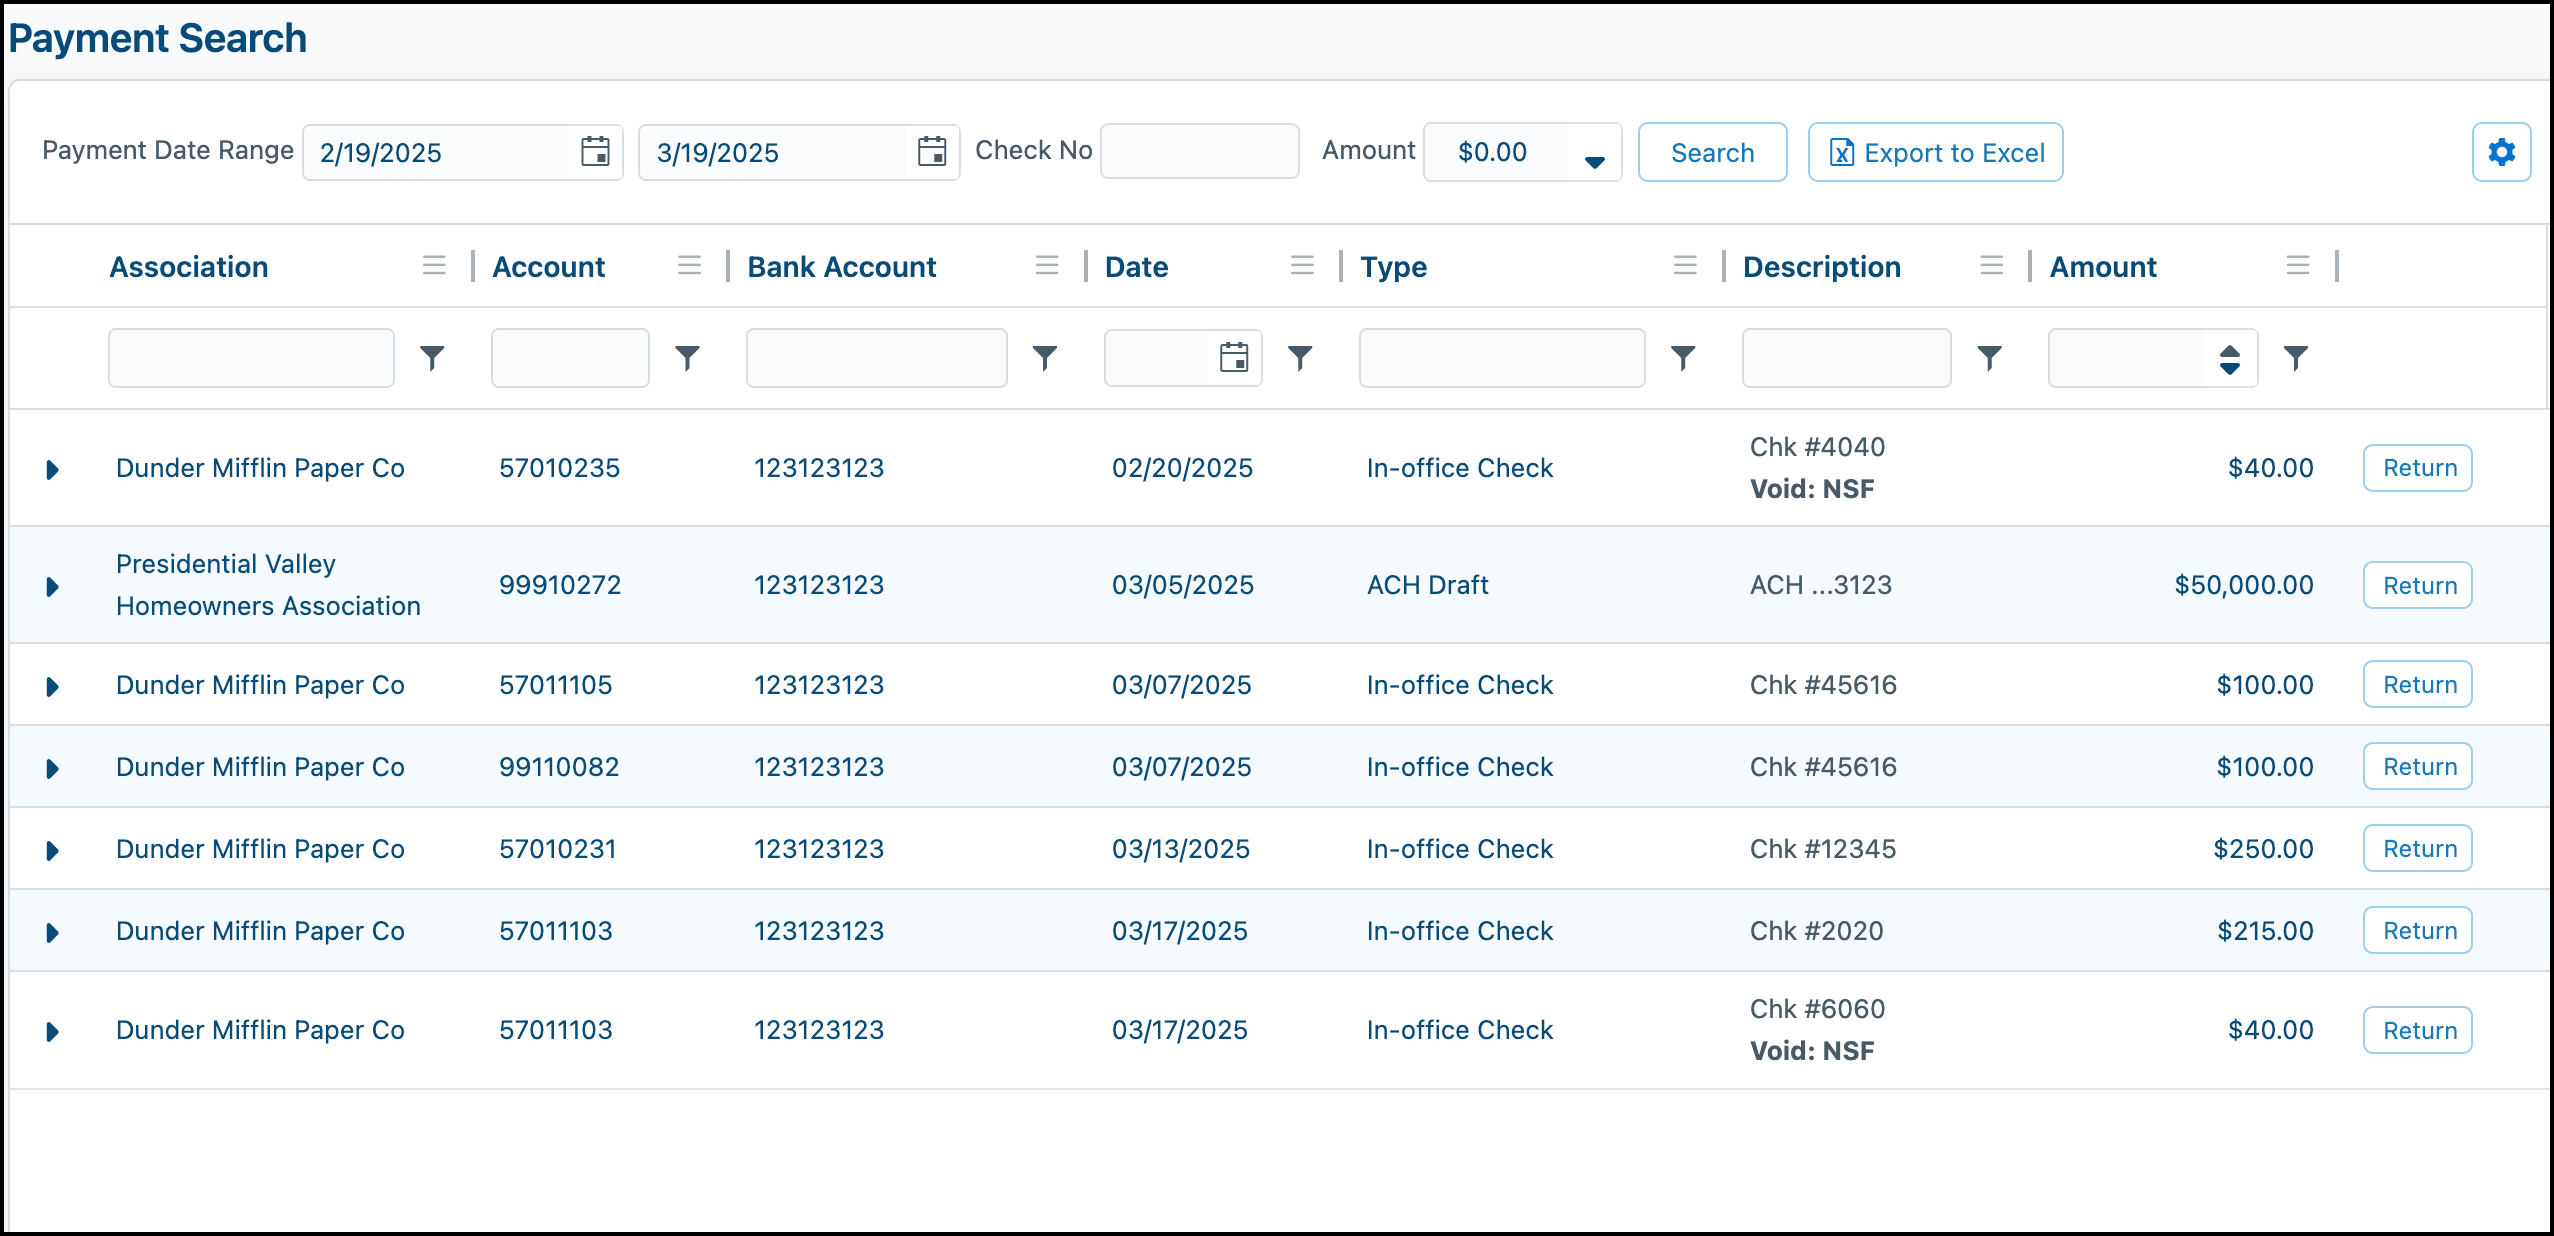Sort by the Association column header
Viewport: 2554px width, 1236px height.
click(189, 267)
